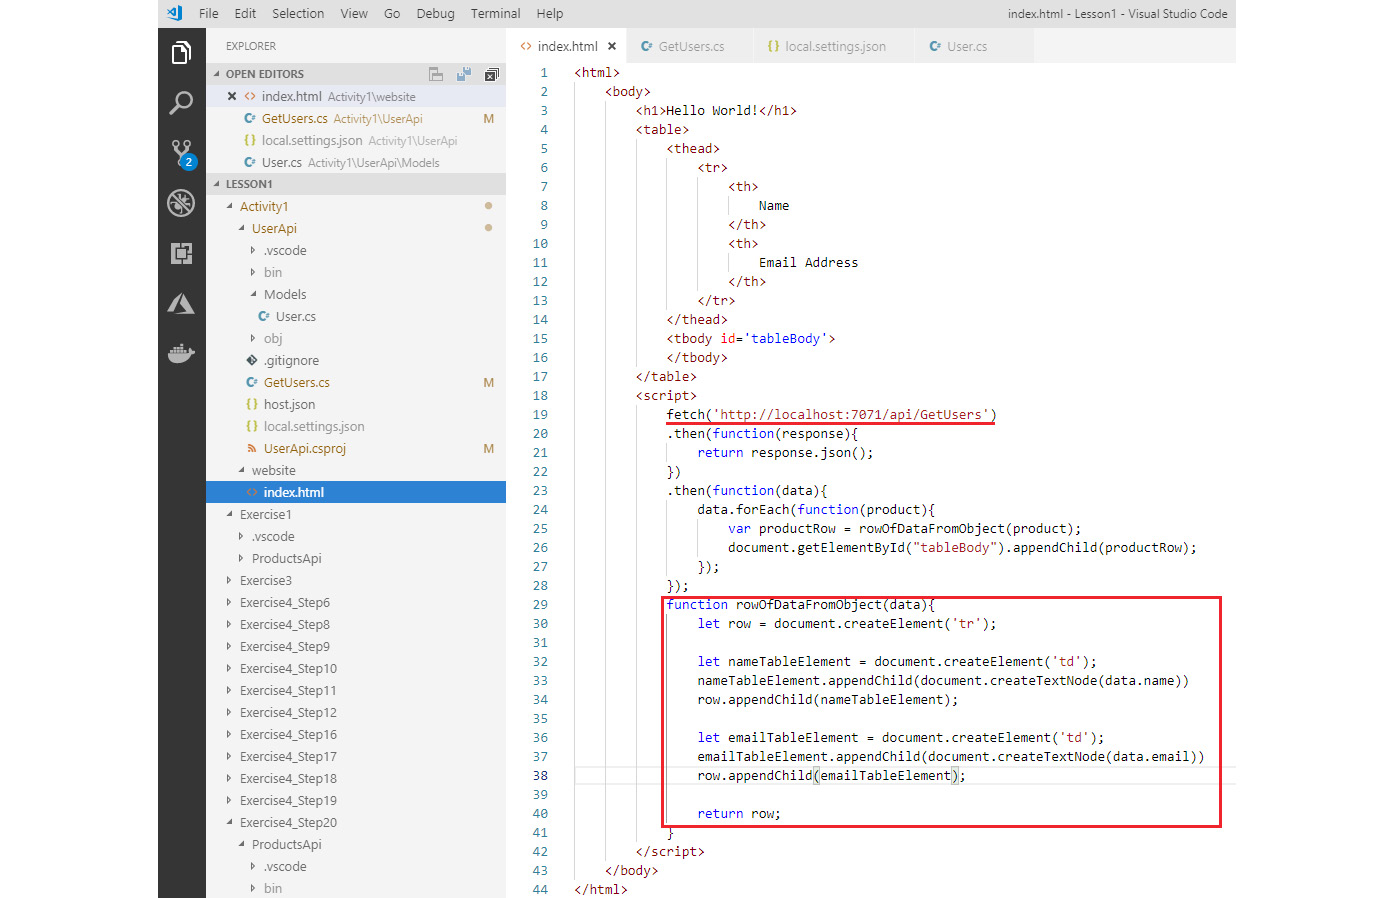Open the View menu

[x=354, y=13]
